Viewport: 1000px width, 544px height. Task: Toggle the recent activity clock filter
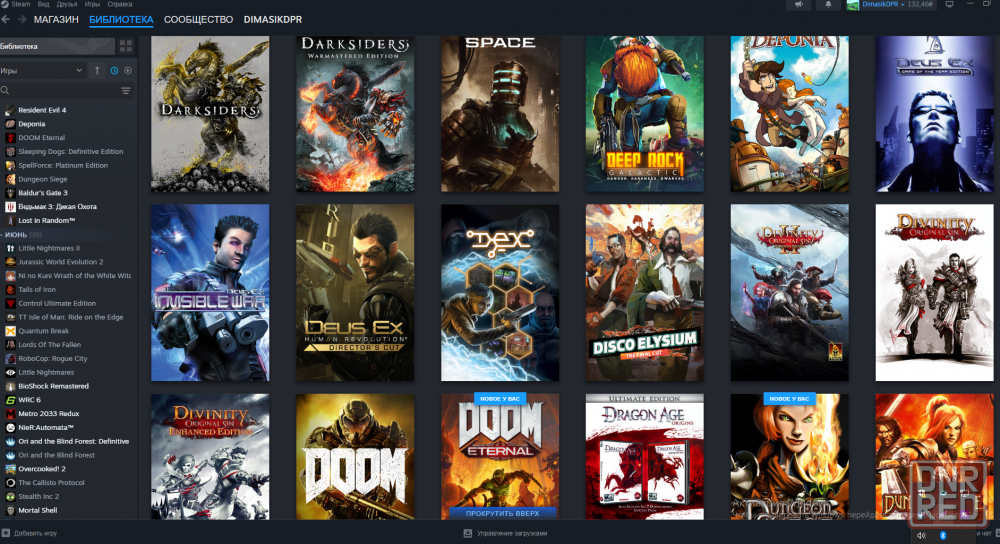(x=115, y=71)
